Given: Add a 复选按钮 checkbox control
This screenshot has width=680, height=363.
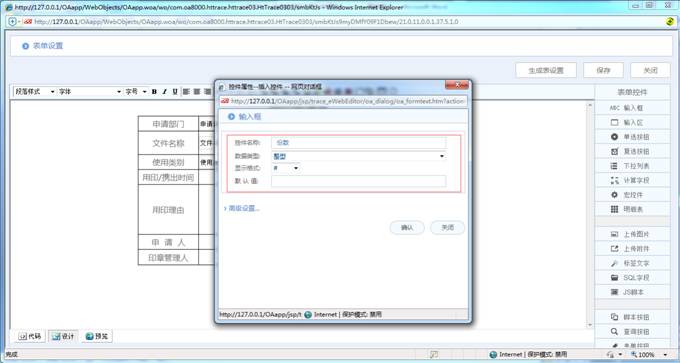Looking at the screenshot, I should pyautogui.click(x=632, y=151).
